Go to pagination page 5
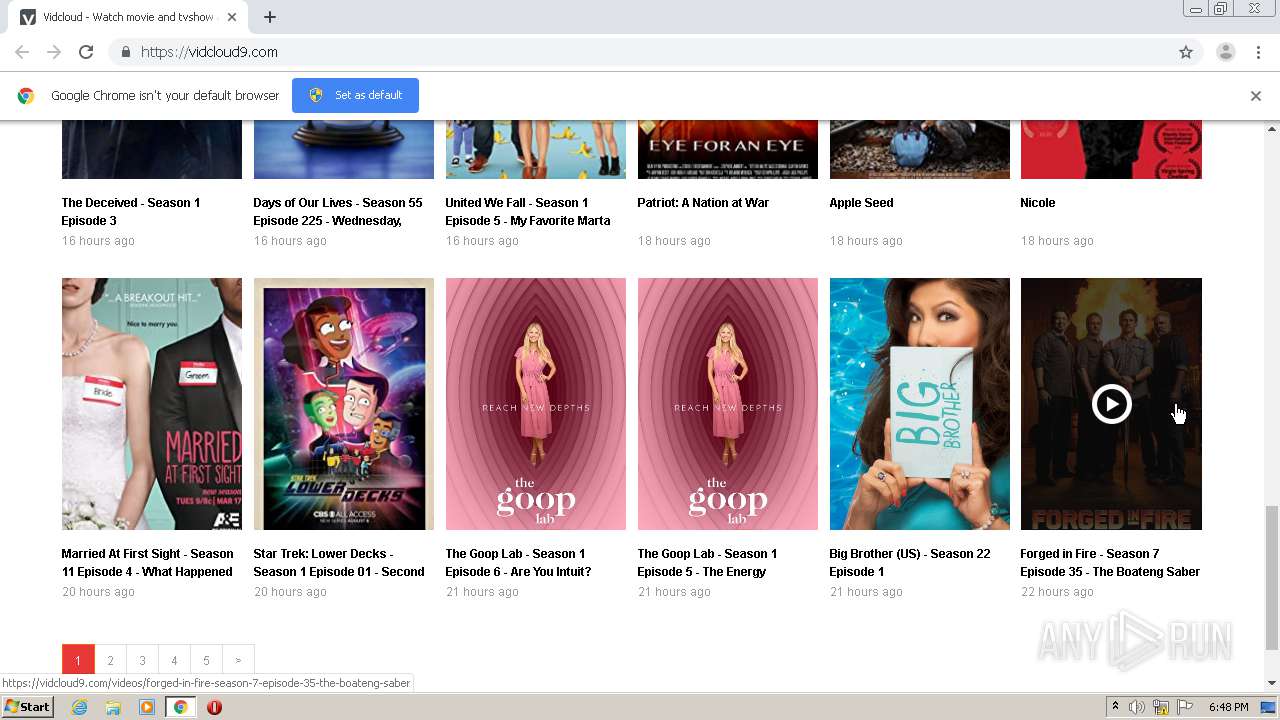 click(206, 660)
